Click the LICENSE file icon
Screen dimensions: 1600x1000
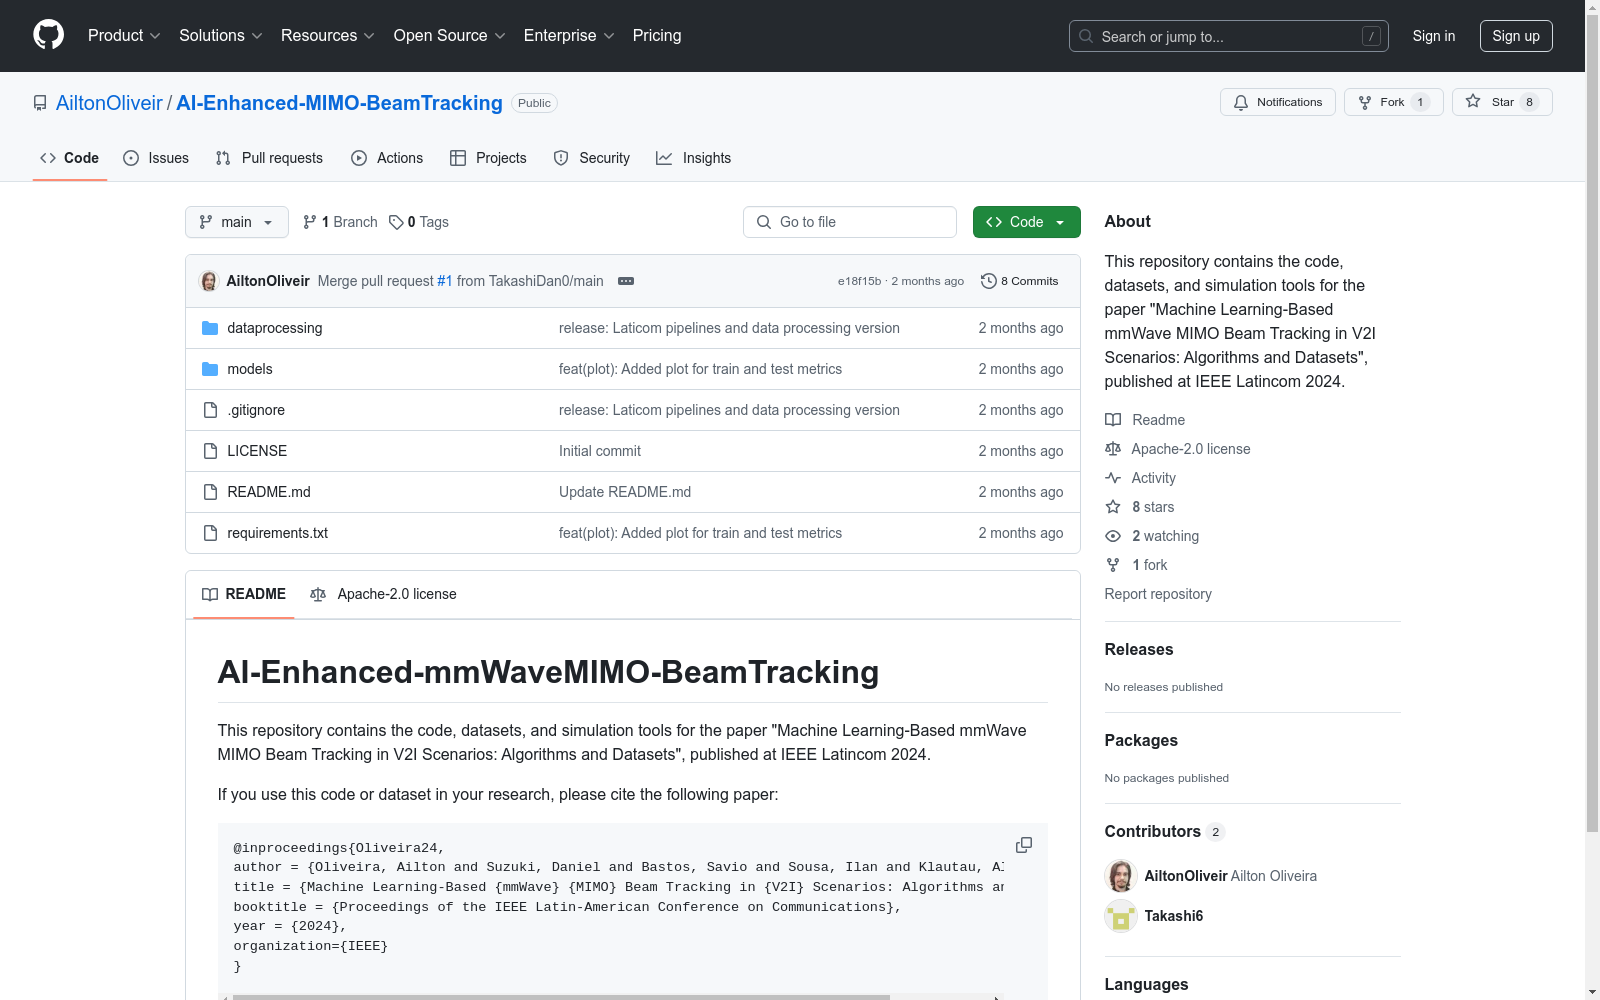pyautogui.click(x=210, y=451)
